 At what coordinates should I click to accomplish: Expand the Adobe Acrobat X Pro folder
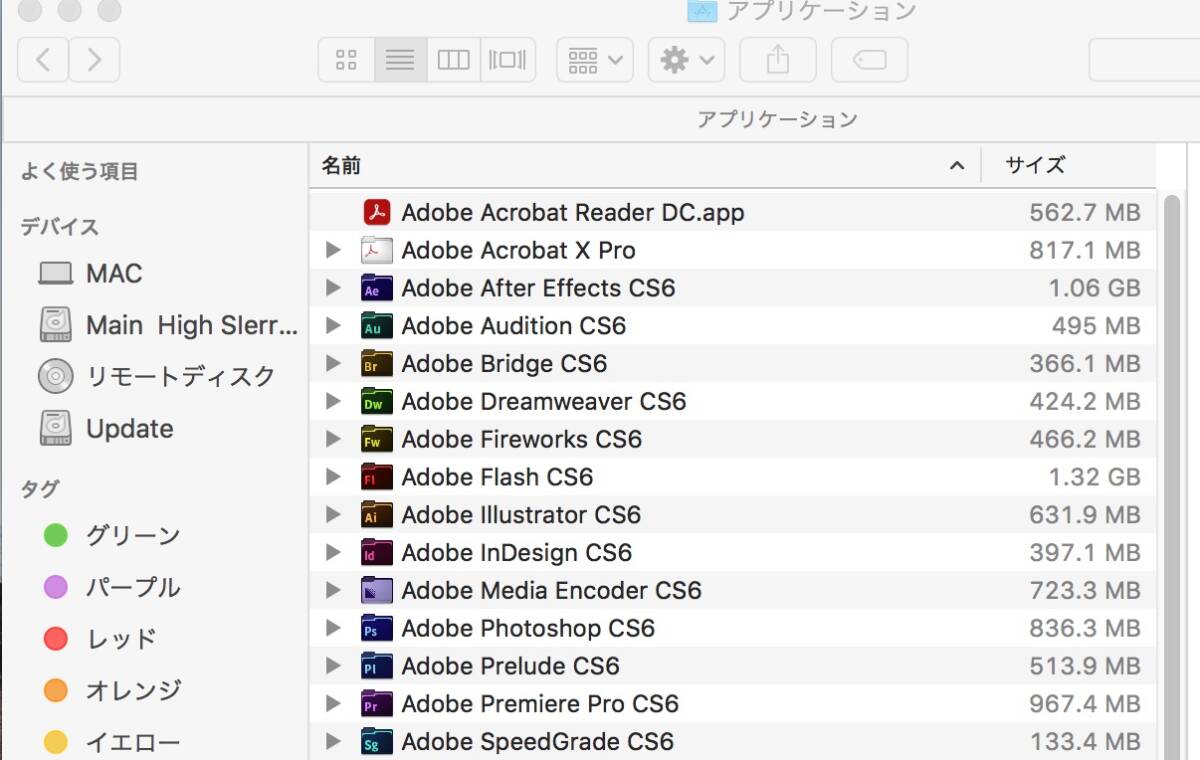click(x=334, y=250)
